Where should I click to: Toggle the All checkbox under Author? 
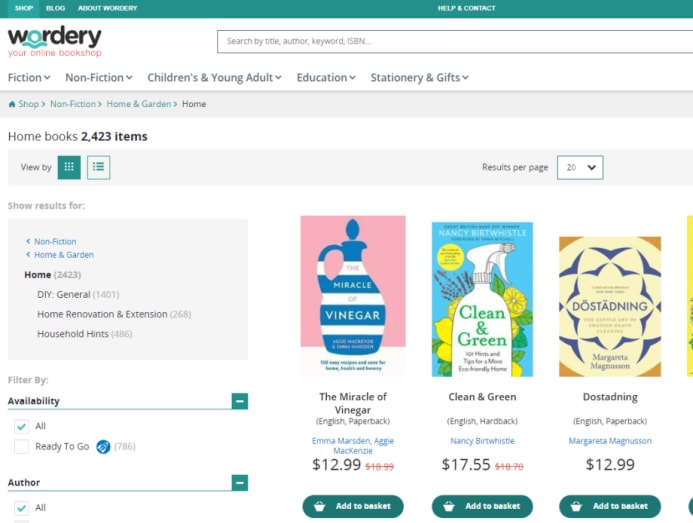tap(21, 507)
